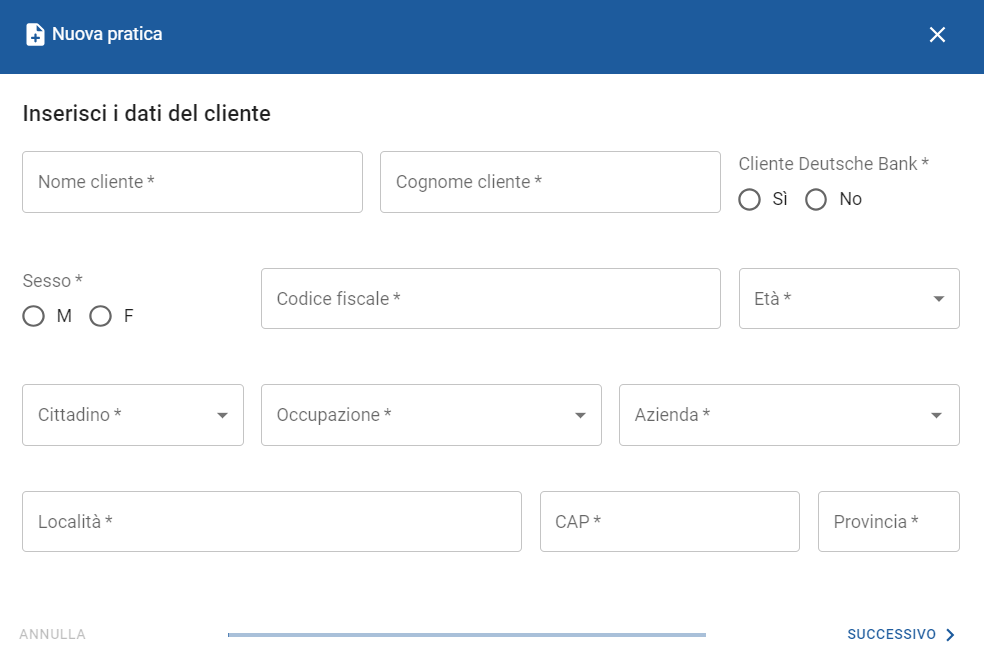Open the Occupazione dropdown list
The image size is (984, 665).
click(430, 415)
